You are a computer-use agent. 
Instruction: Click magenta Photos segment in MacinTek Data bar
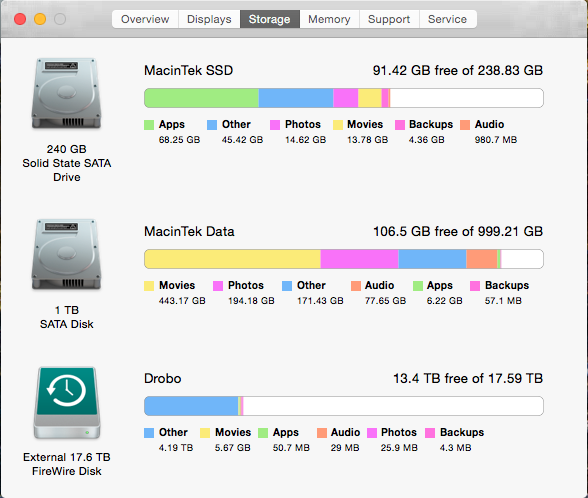point(359,259)
